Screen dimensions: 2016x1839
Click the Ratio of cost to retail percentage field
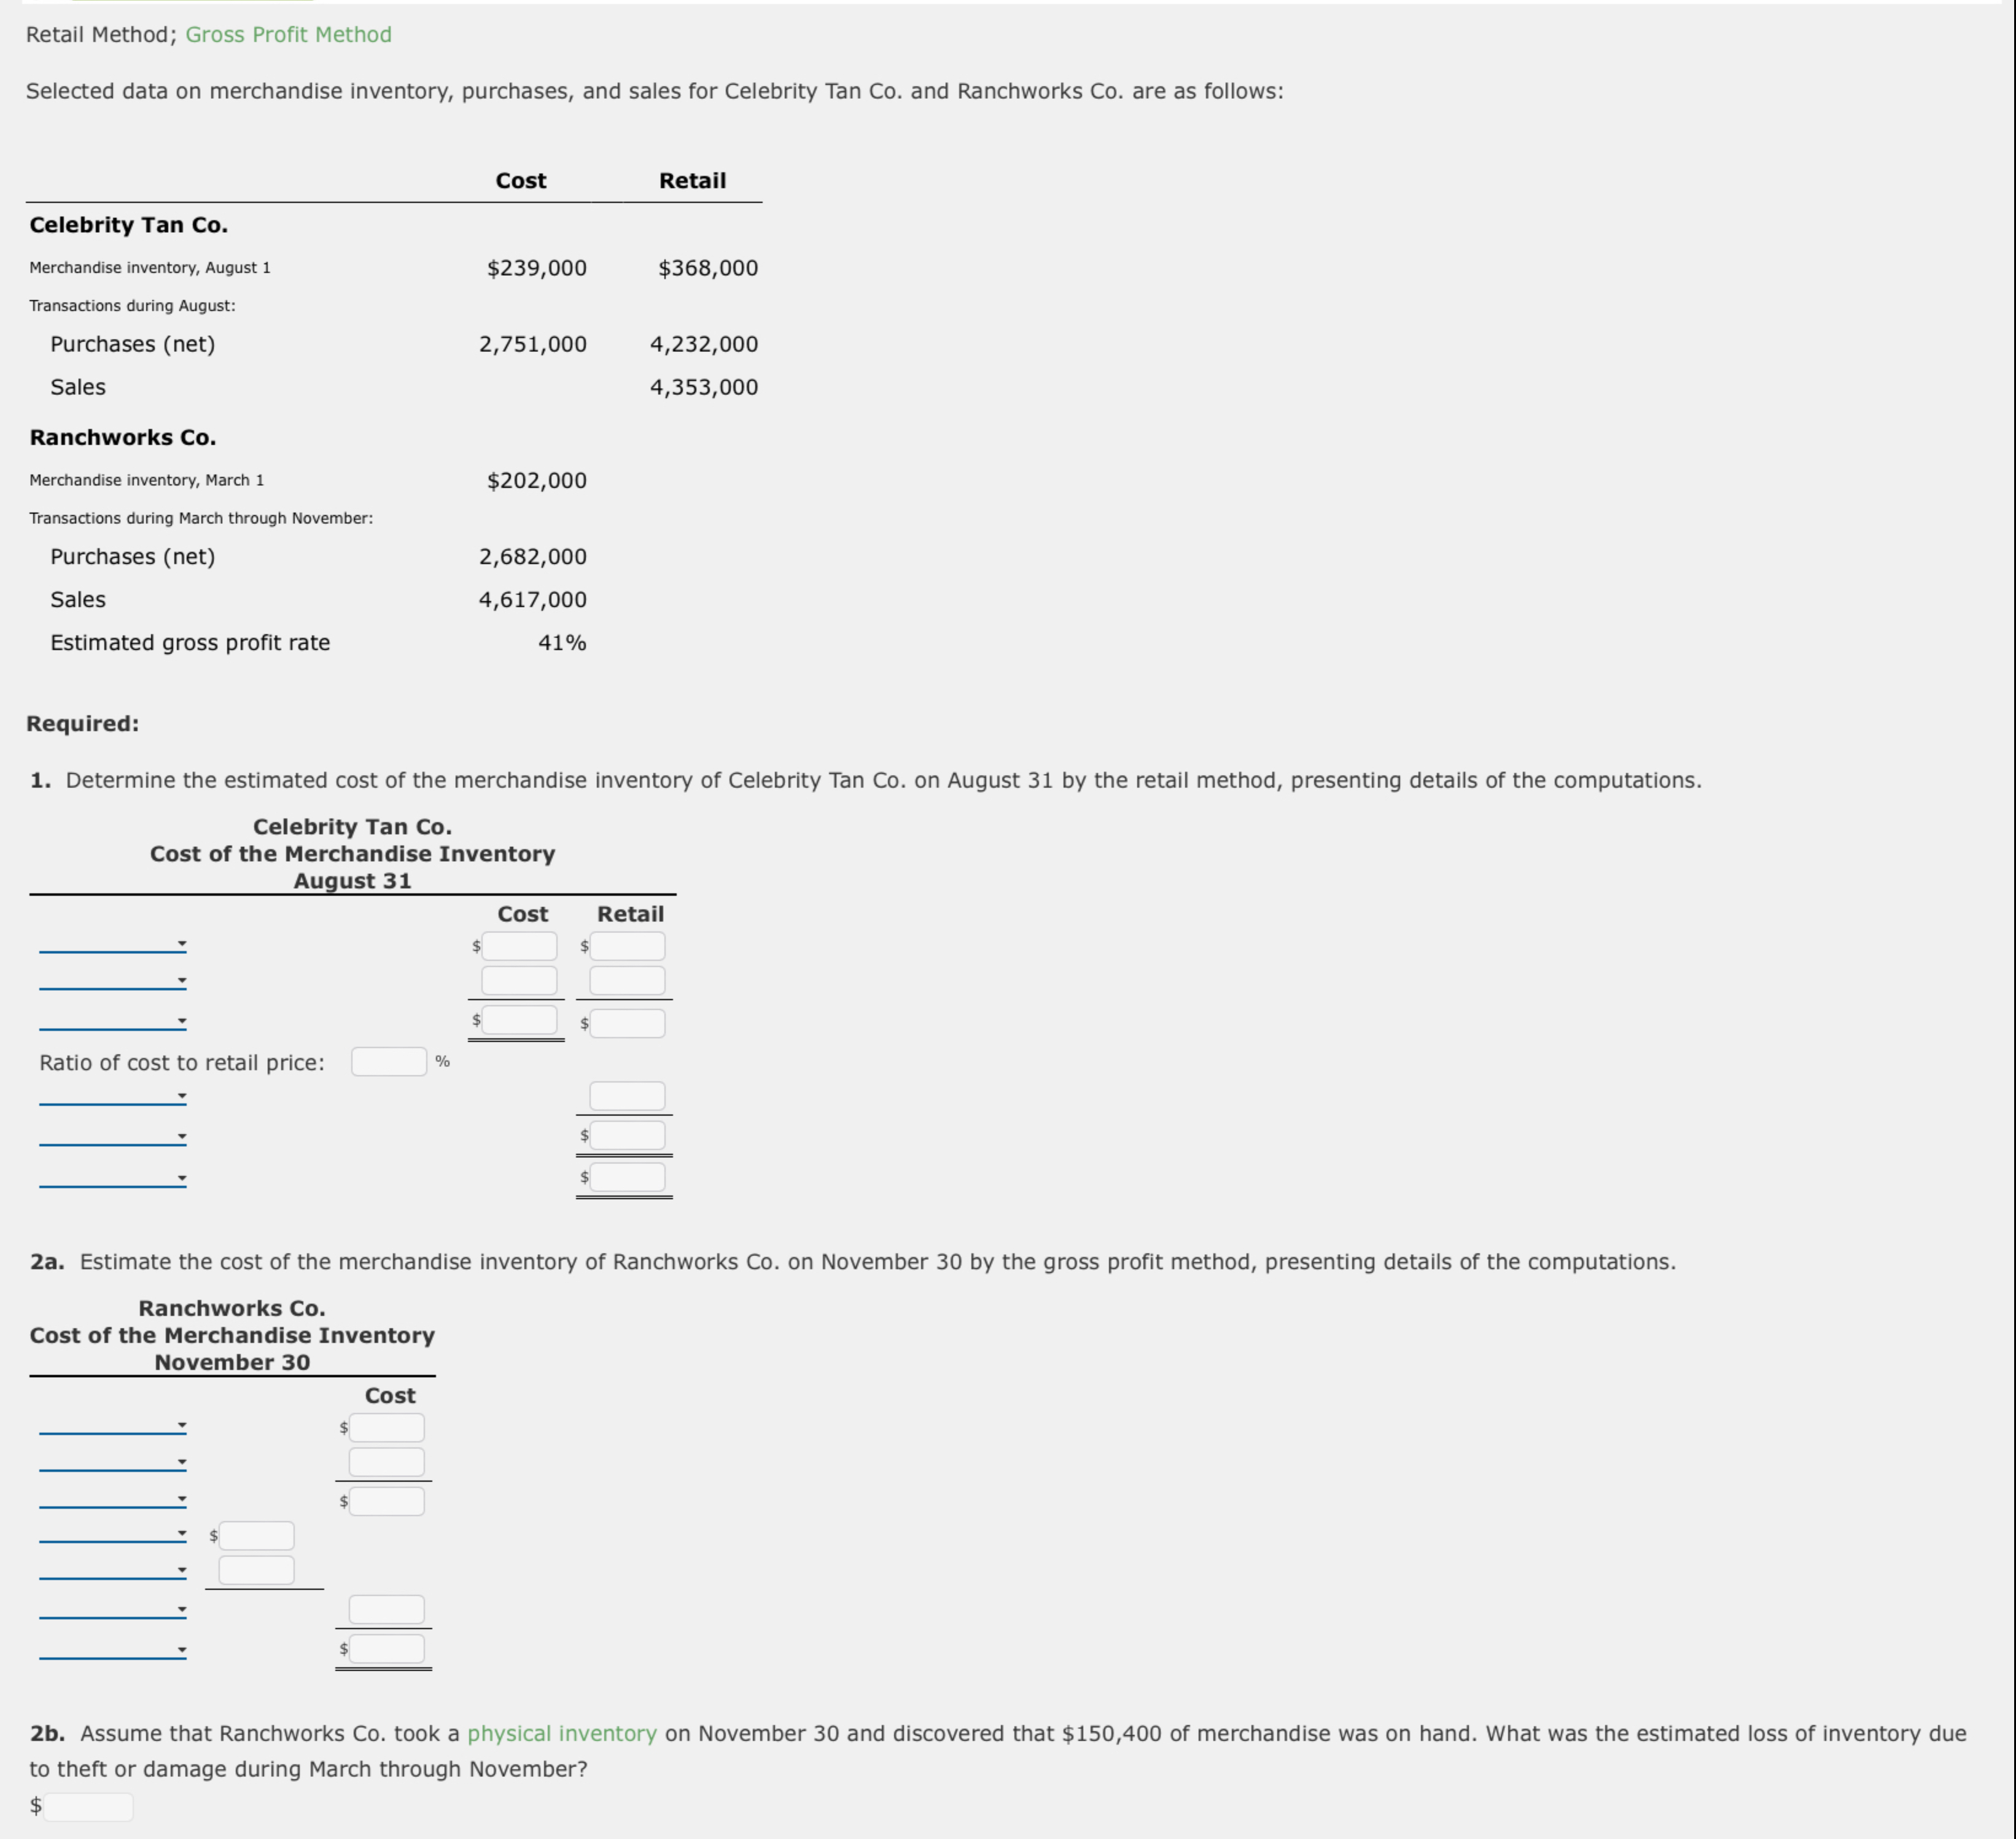tap(388, 1061)
